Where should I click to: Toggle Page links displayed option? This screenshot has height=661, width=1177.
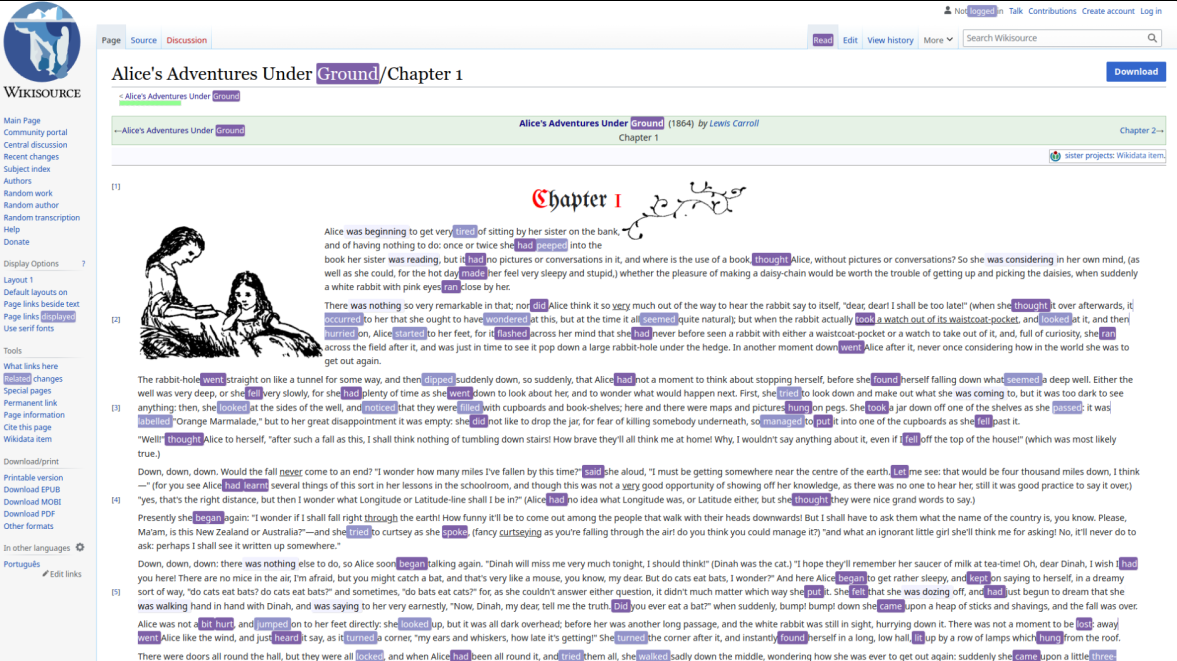coord(40,317)
